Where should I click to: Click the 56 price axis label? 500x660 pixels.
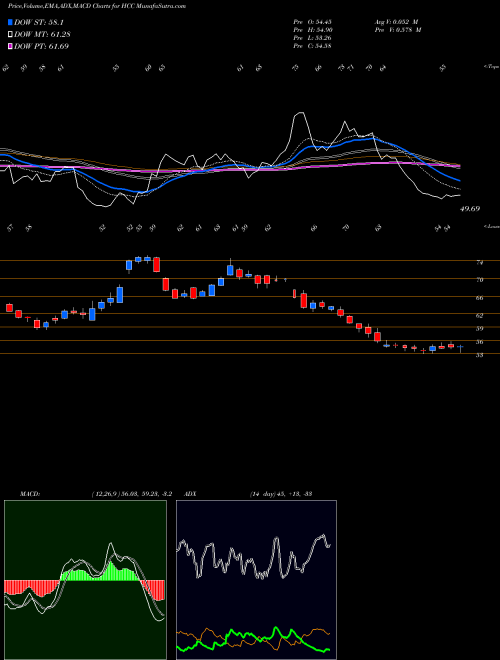tap(479, 342)
